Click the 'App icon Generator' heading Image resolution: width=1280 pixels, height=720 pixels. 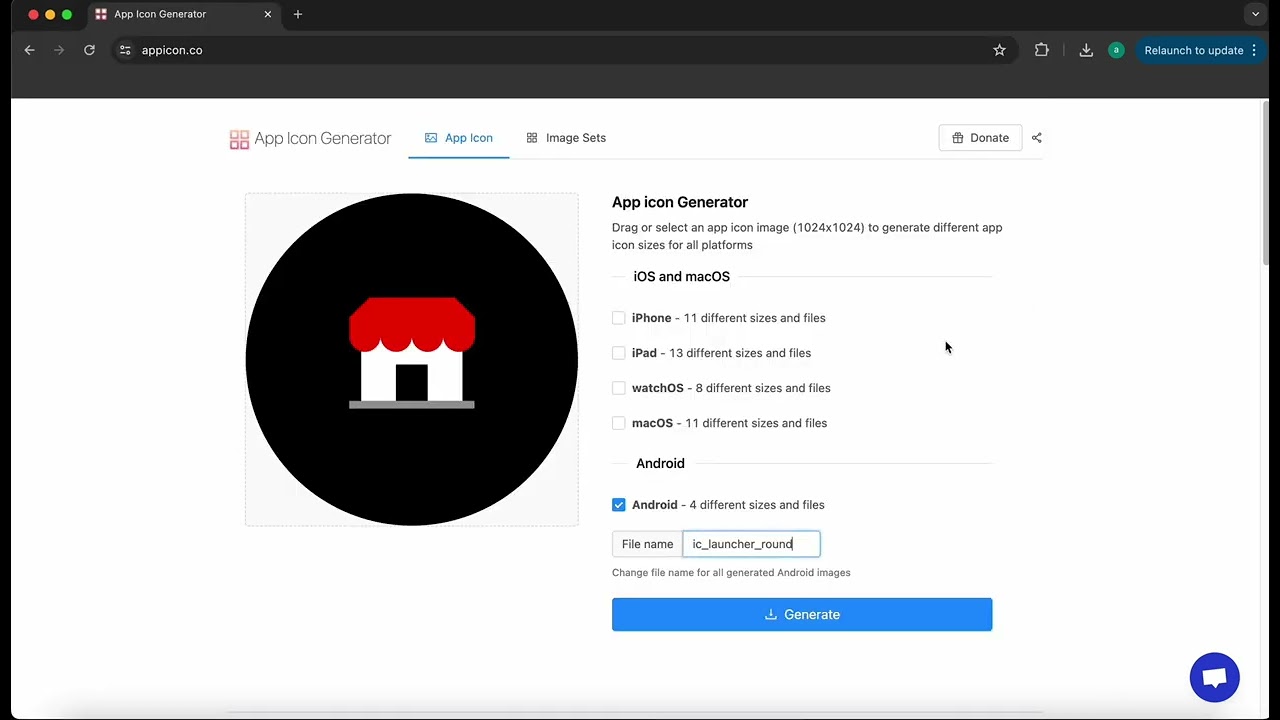[x=680, y=202]
